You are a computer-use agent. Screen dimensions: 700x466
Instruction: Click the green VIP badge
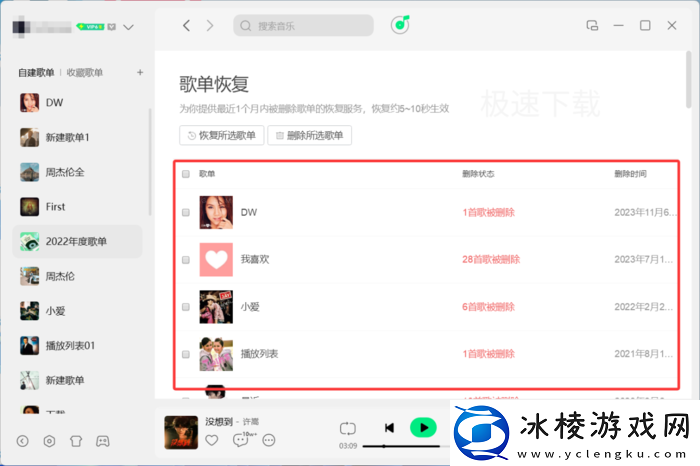[91, 27]
